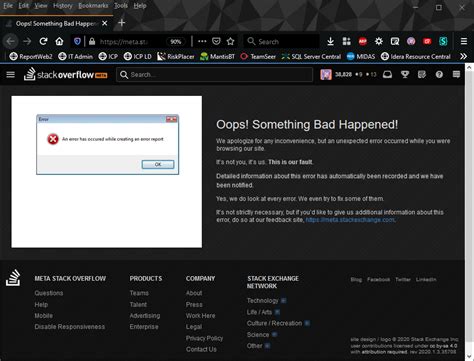This screenshot has height=361, width=474.
Task: Open the IT Admin bookmark
Action: coord(75,56)
